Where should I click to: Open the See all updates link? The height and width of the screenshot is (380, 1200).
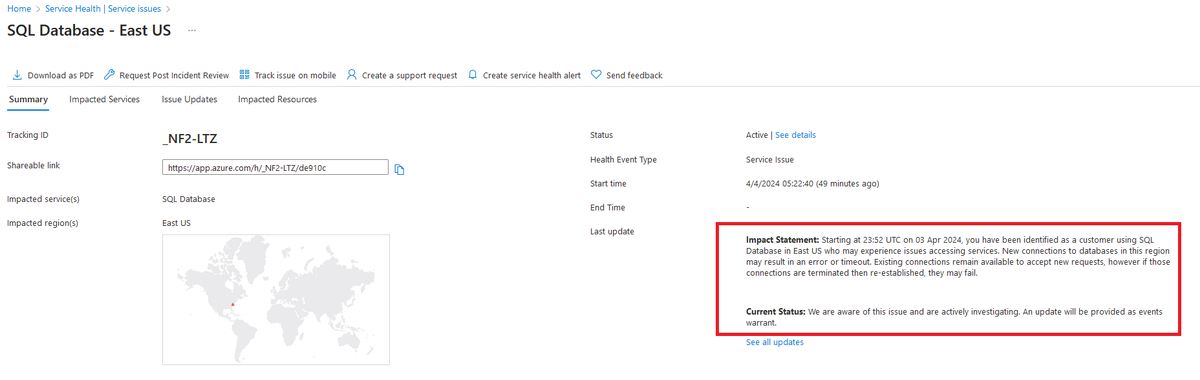[775, 342]
